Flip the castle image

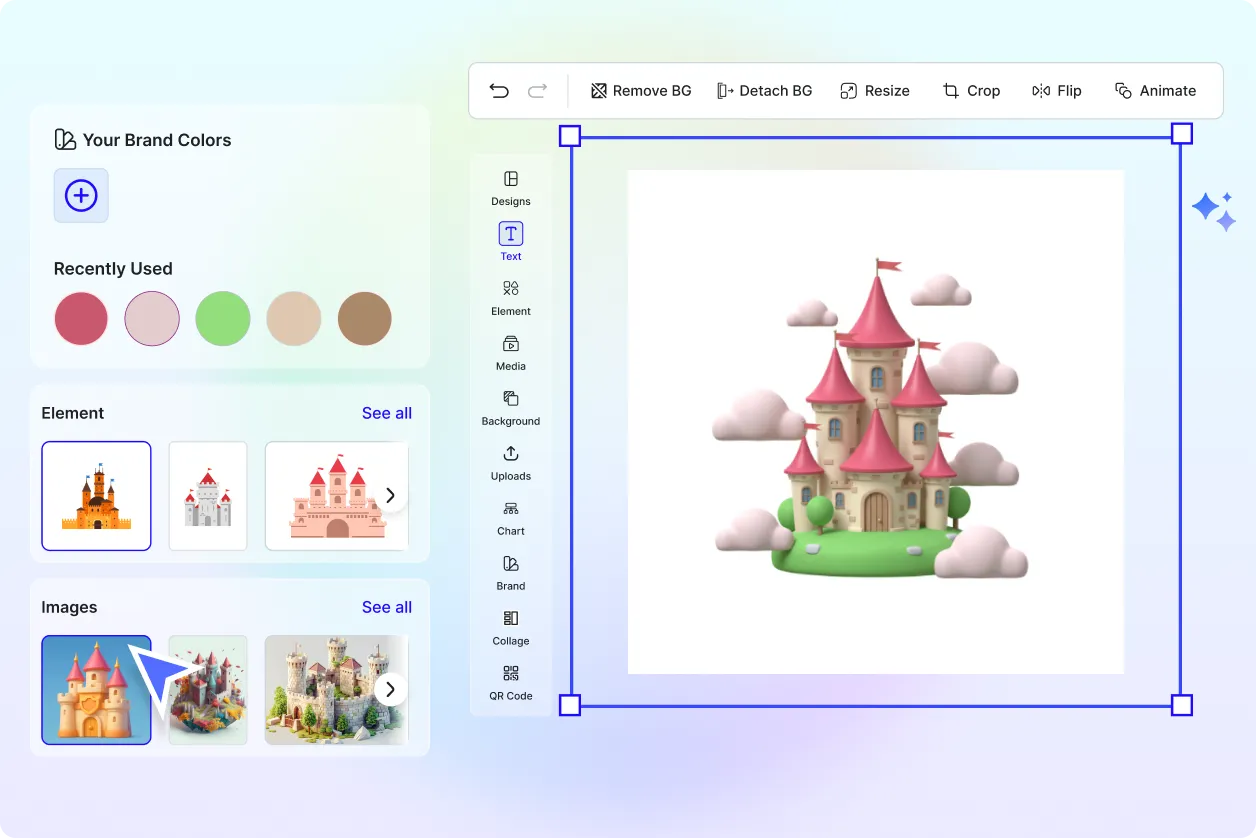tap(1057, 90)
